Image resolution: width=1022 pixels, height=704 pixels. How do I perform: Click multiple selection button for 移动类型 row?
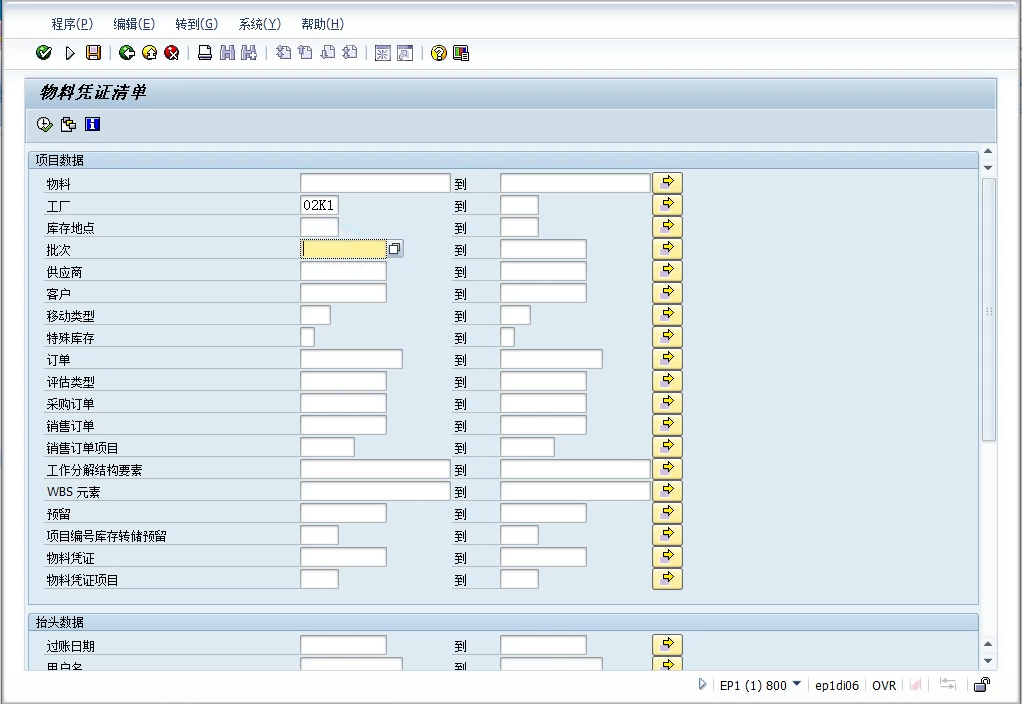pos(667,315)
